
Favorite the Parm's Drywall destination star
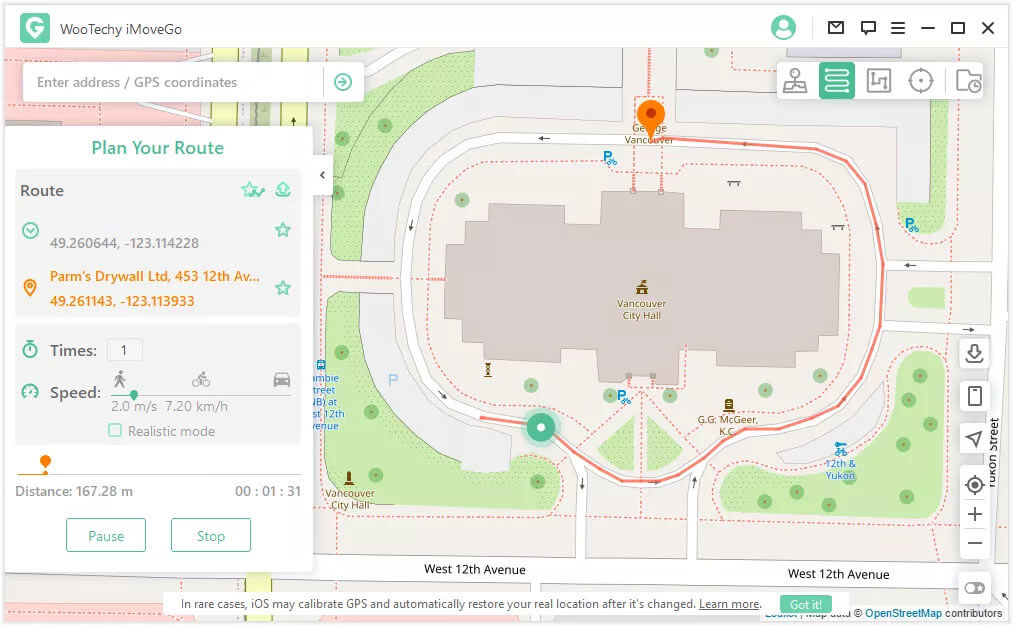click(x=283, y=288)
